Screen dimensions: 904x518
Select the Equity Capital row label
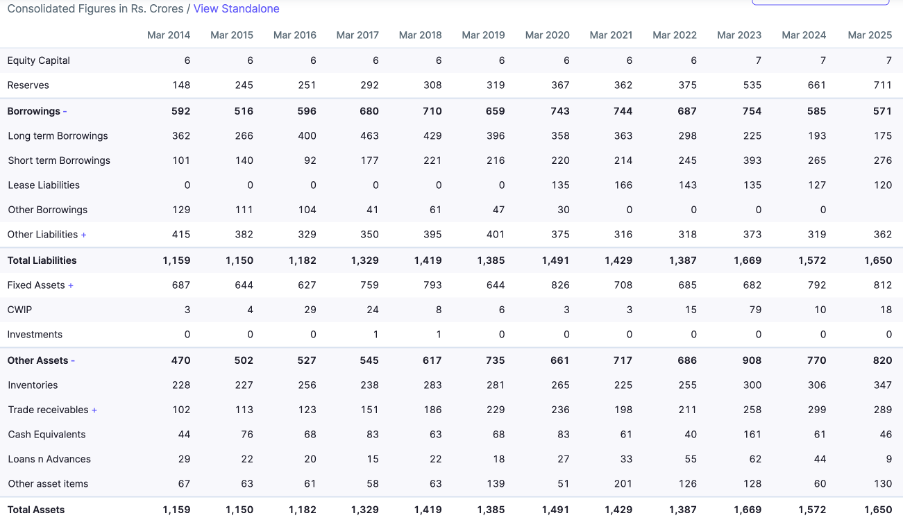click(38, 61)
